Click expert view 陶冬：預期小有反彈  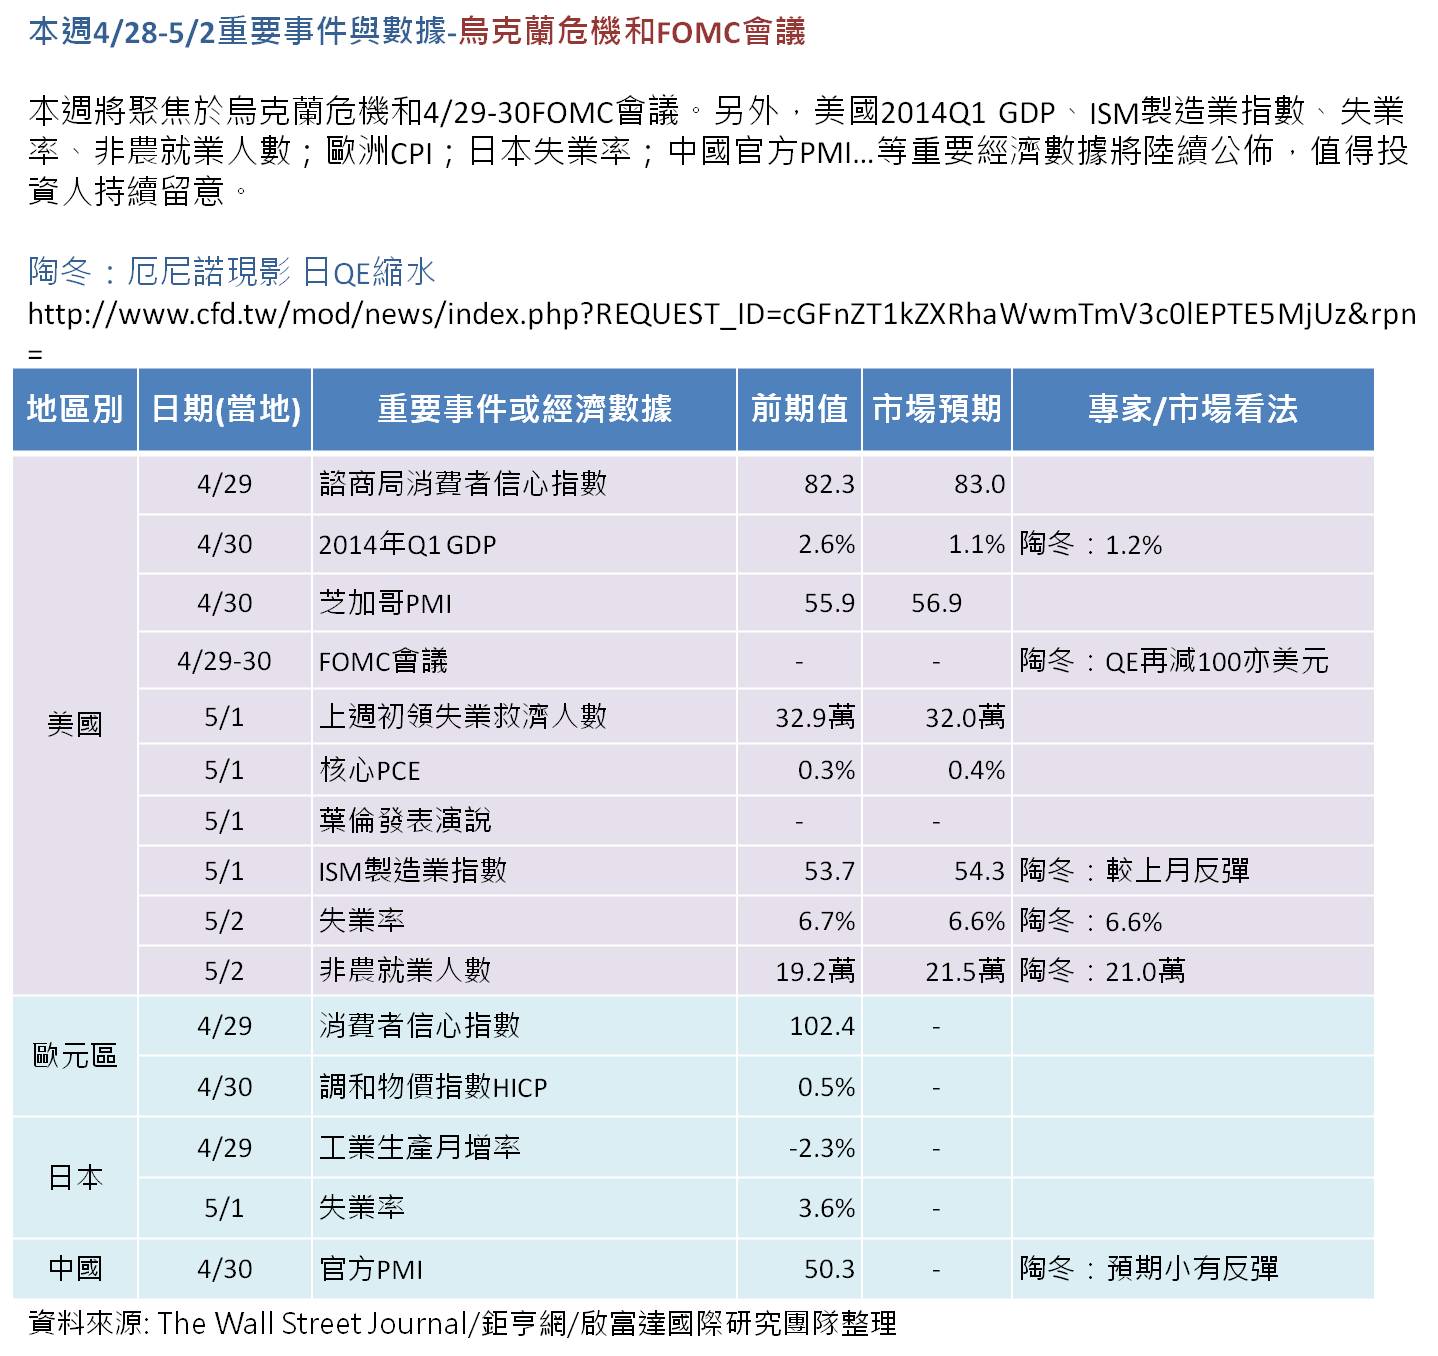point(1149,1269)
